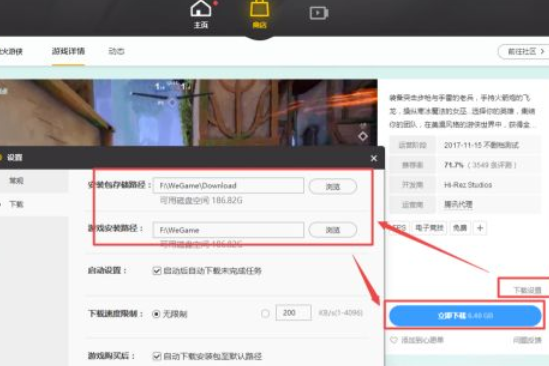Close the 设置 dialog with X

[374, 158]
